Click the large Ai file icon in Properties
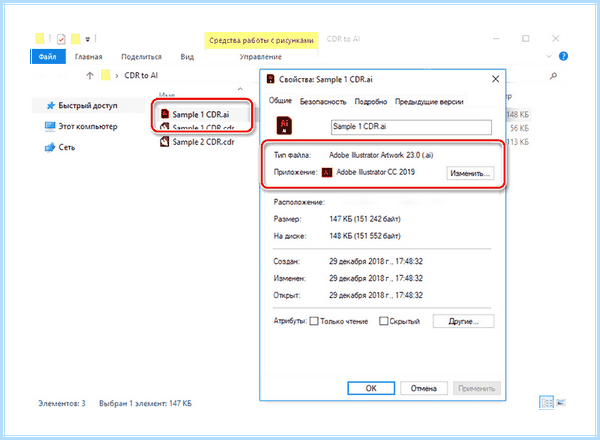The width and height of the screenshot is (600, 440). click(284, 125)
